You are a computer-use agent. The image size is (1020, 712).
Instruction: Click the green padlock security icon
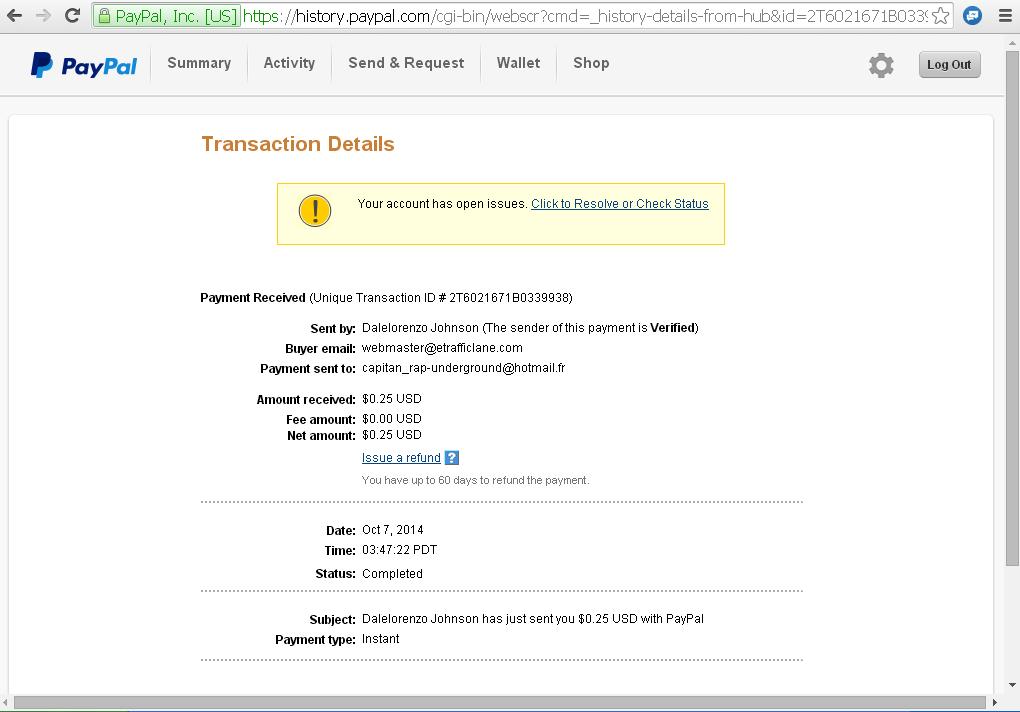click(104, 16)
